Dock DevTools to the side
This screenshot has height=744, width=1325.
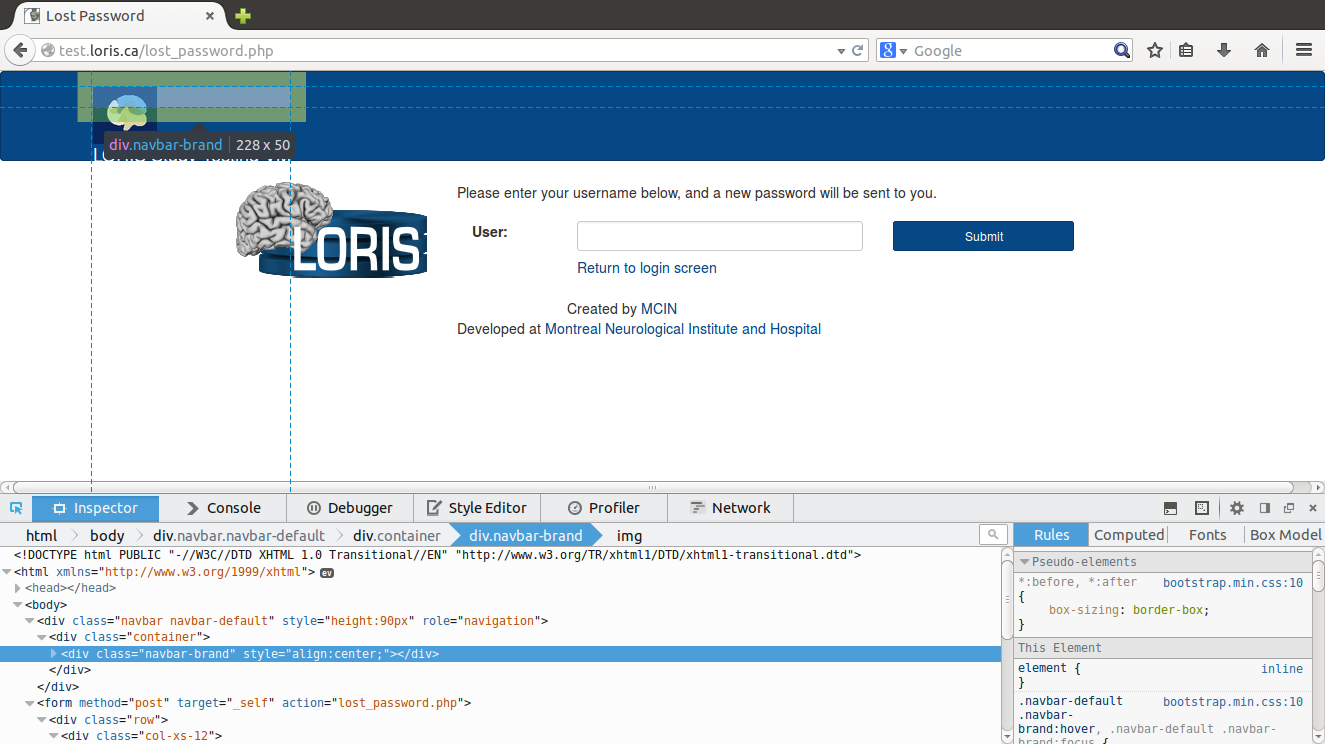coord(1264,508)
